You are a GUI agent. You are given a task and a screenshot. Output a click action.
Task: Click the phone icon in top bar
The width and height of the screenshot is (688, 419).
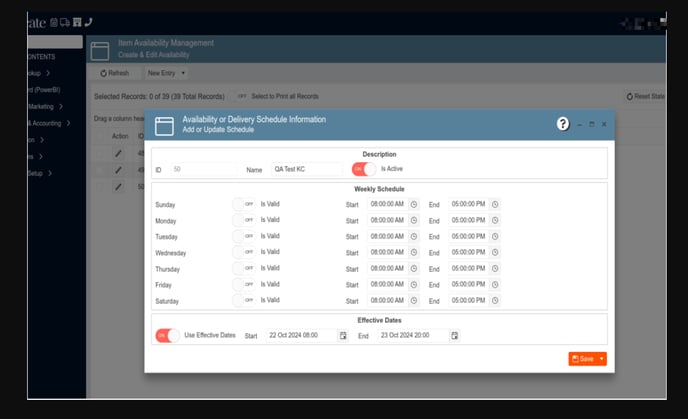point(87,21)
